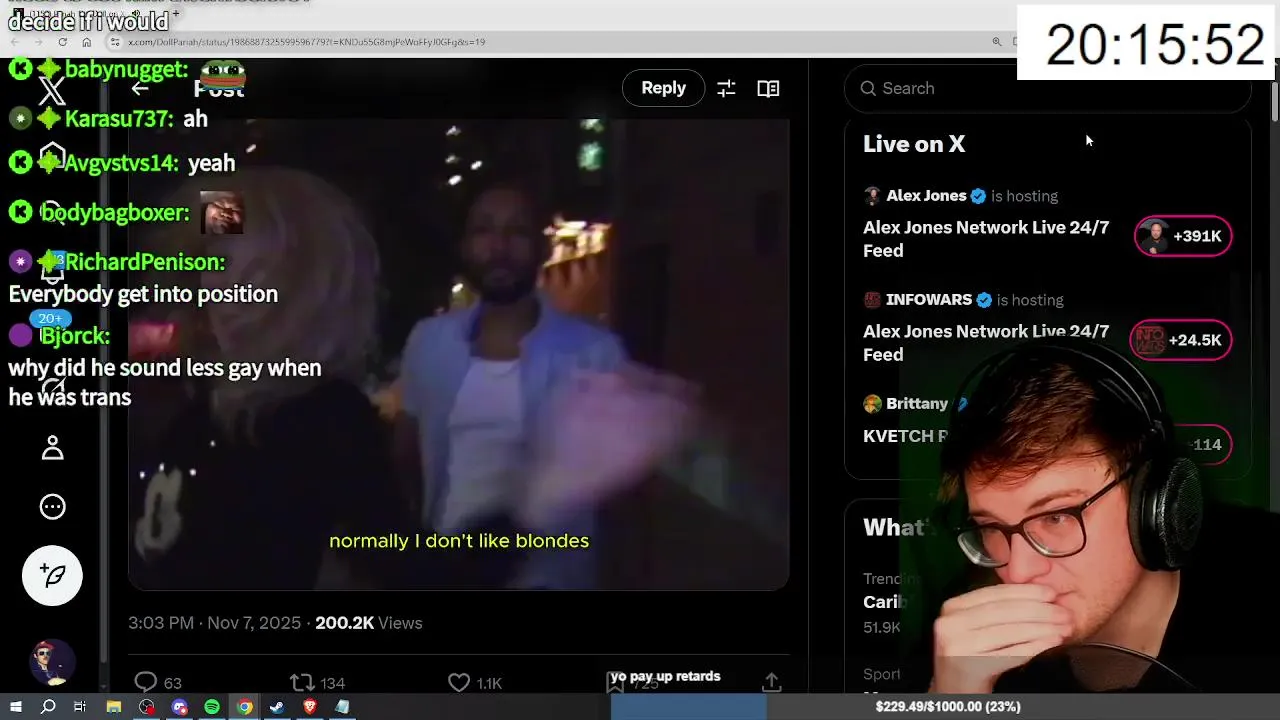Open the More circle icon in sidebar

52,507
